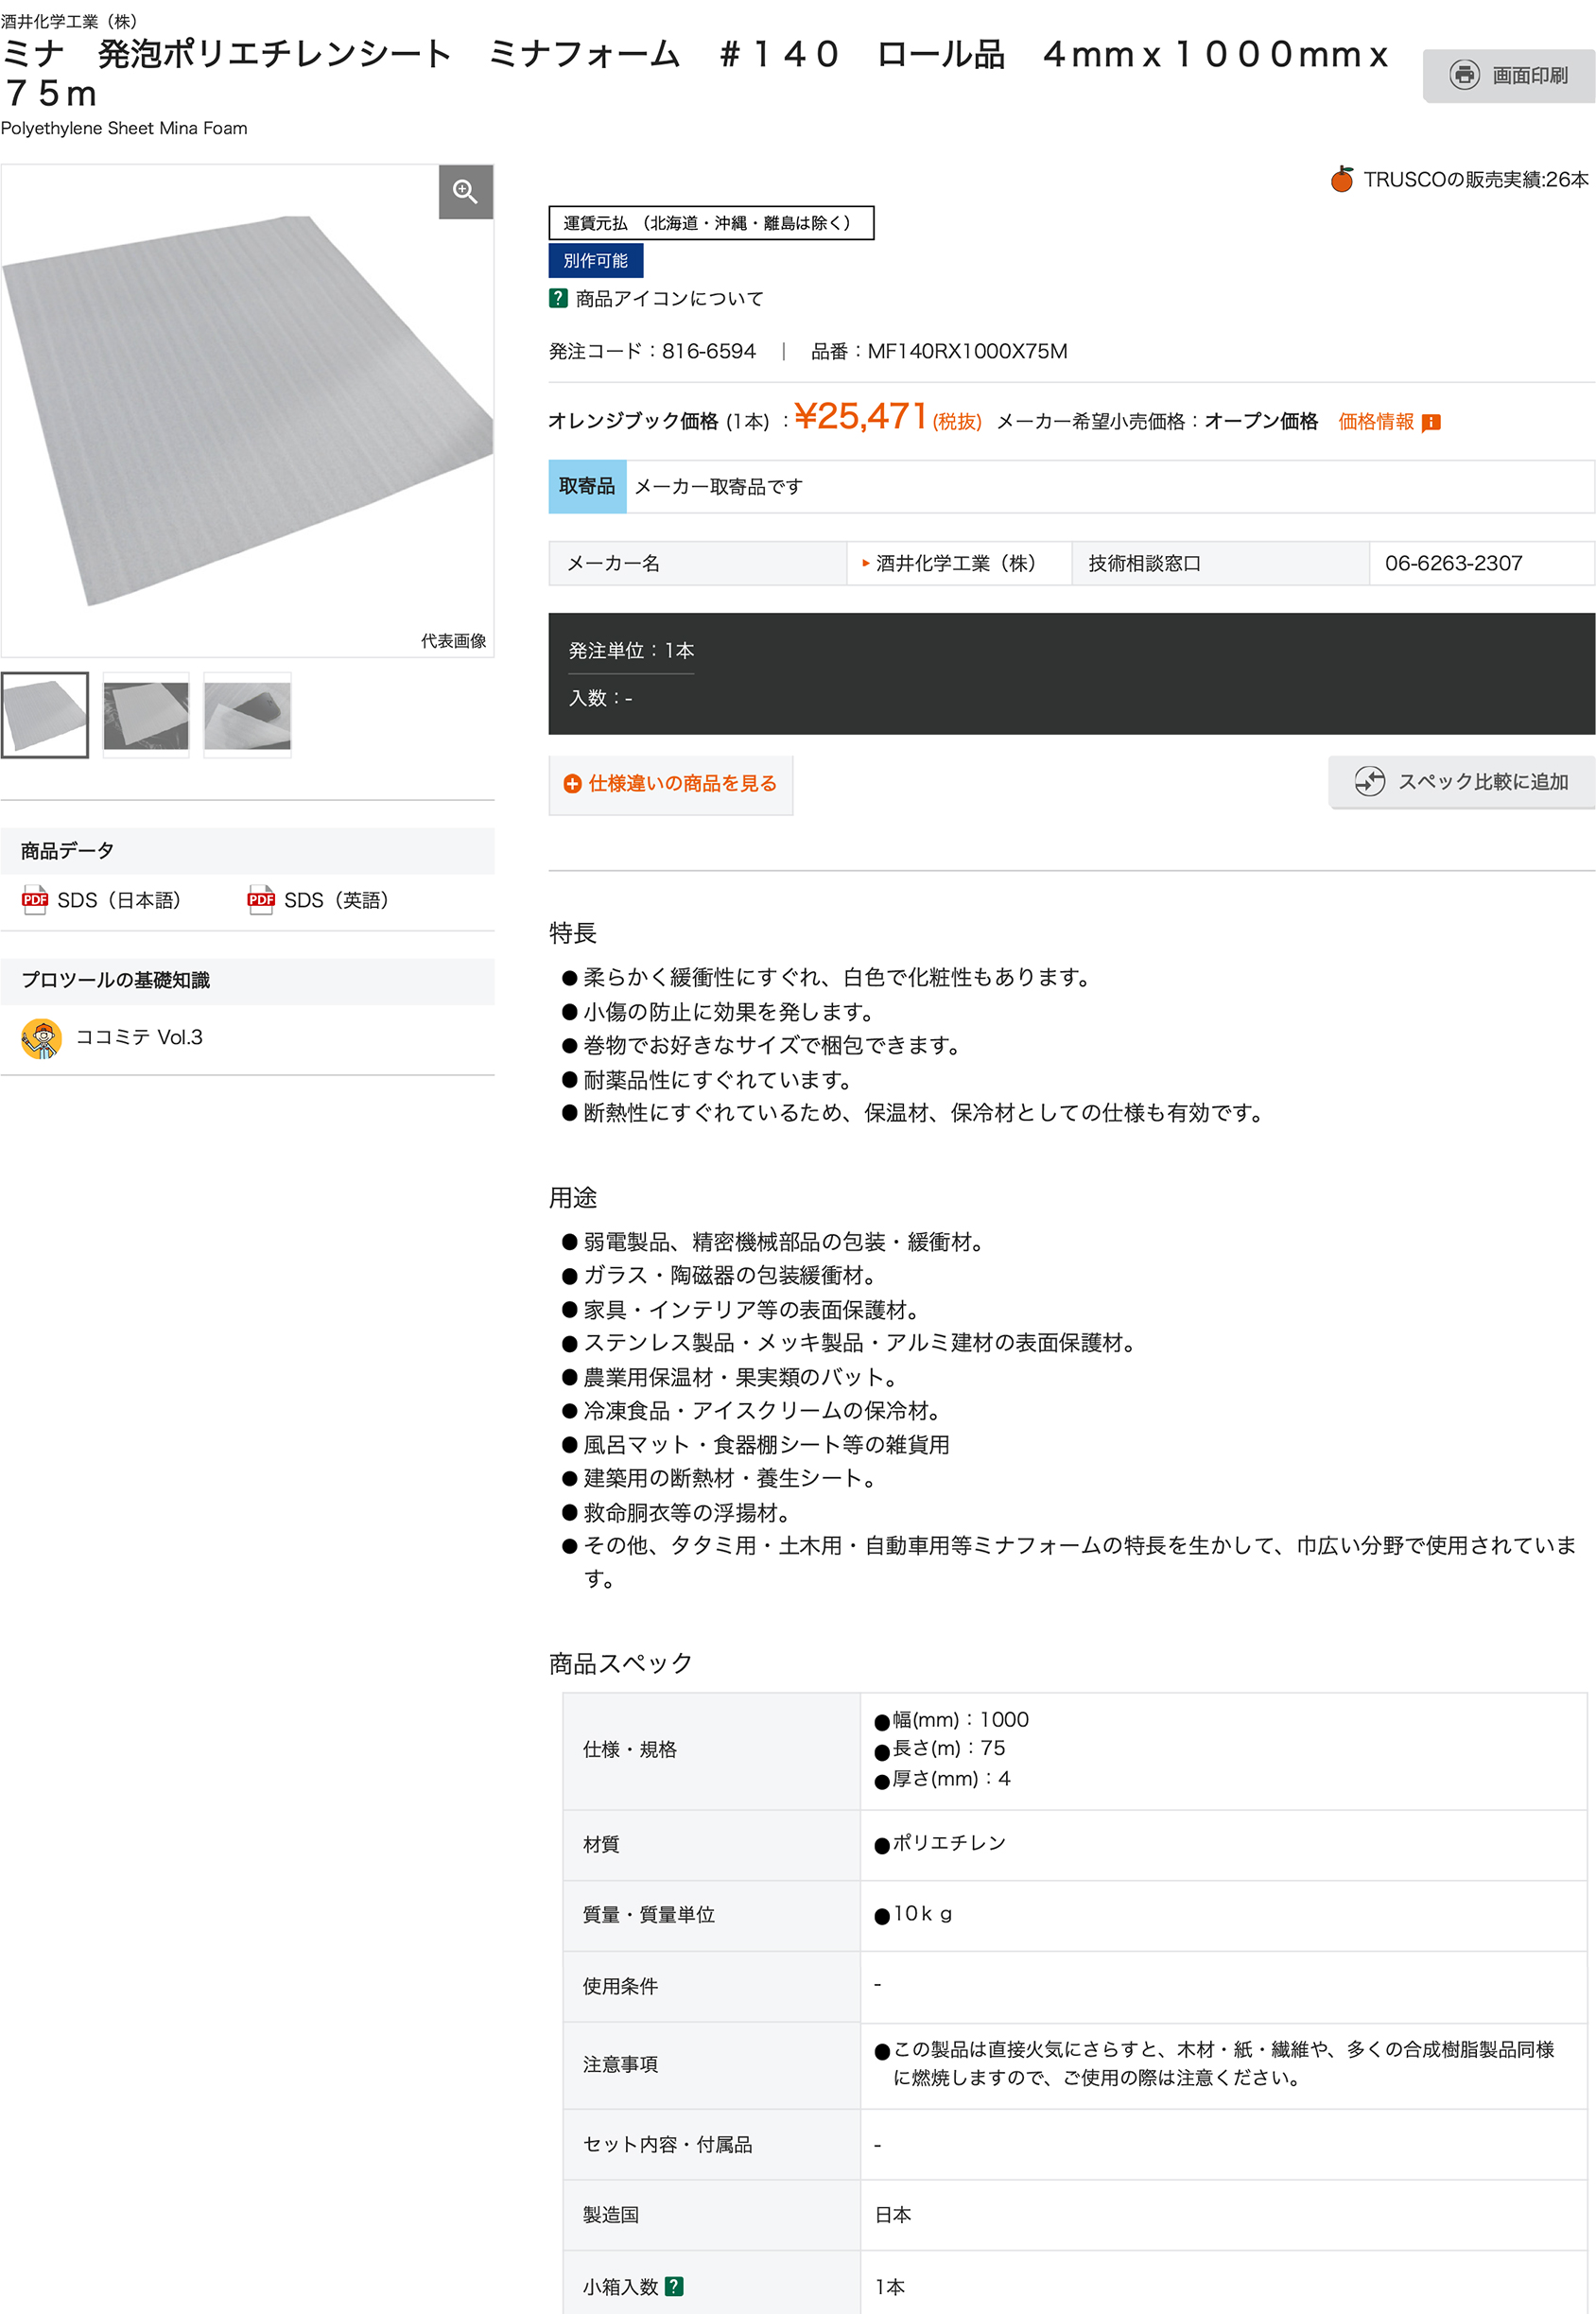This screenshot has width=1596, height=2314.
Task: Open the 価格情報 link
Action: click(x=1376, y=422)
